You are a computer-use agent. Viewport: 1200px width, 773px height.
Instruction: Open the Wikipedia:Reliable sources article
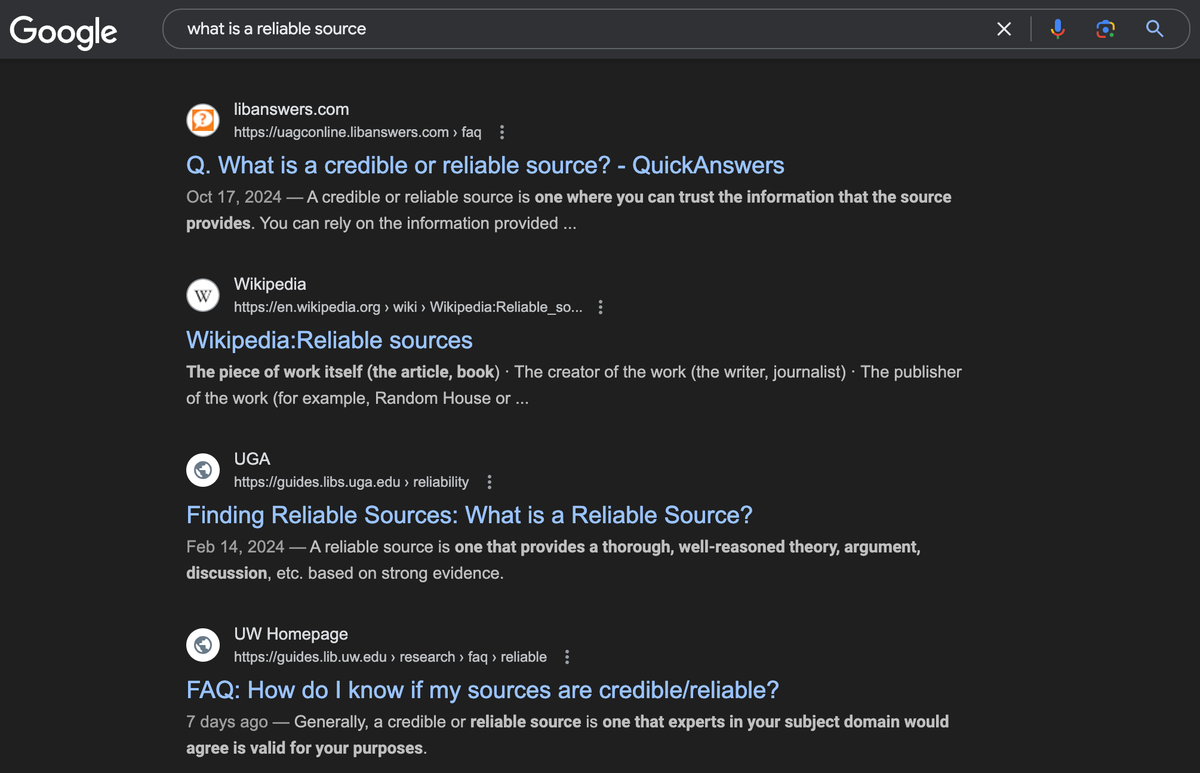point(329,340)
